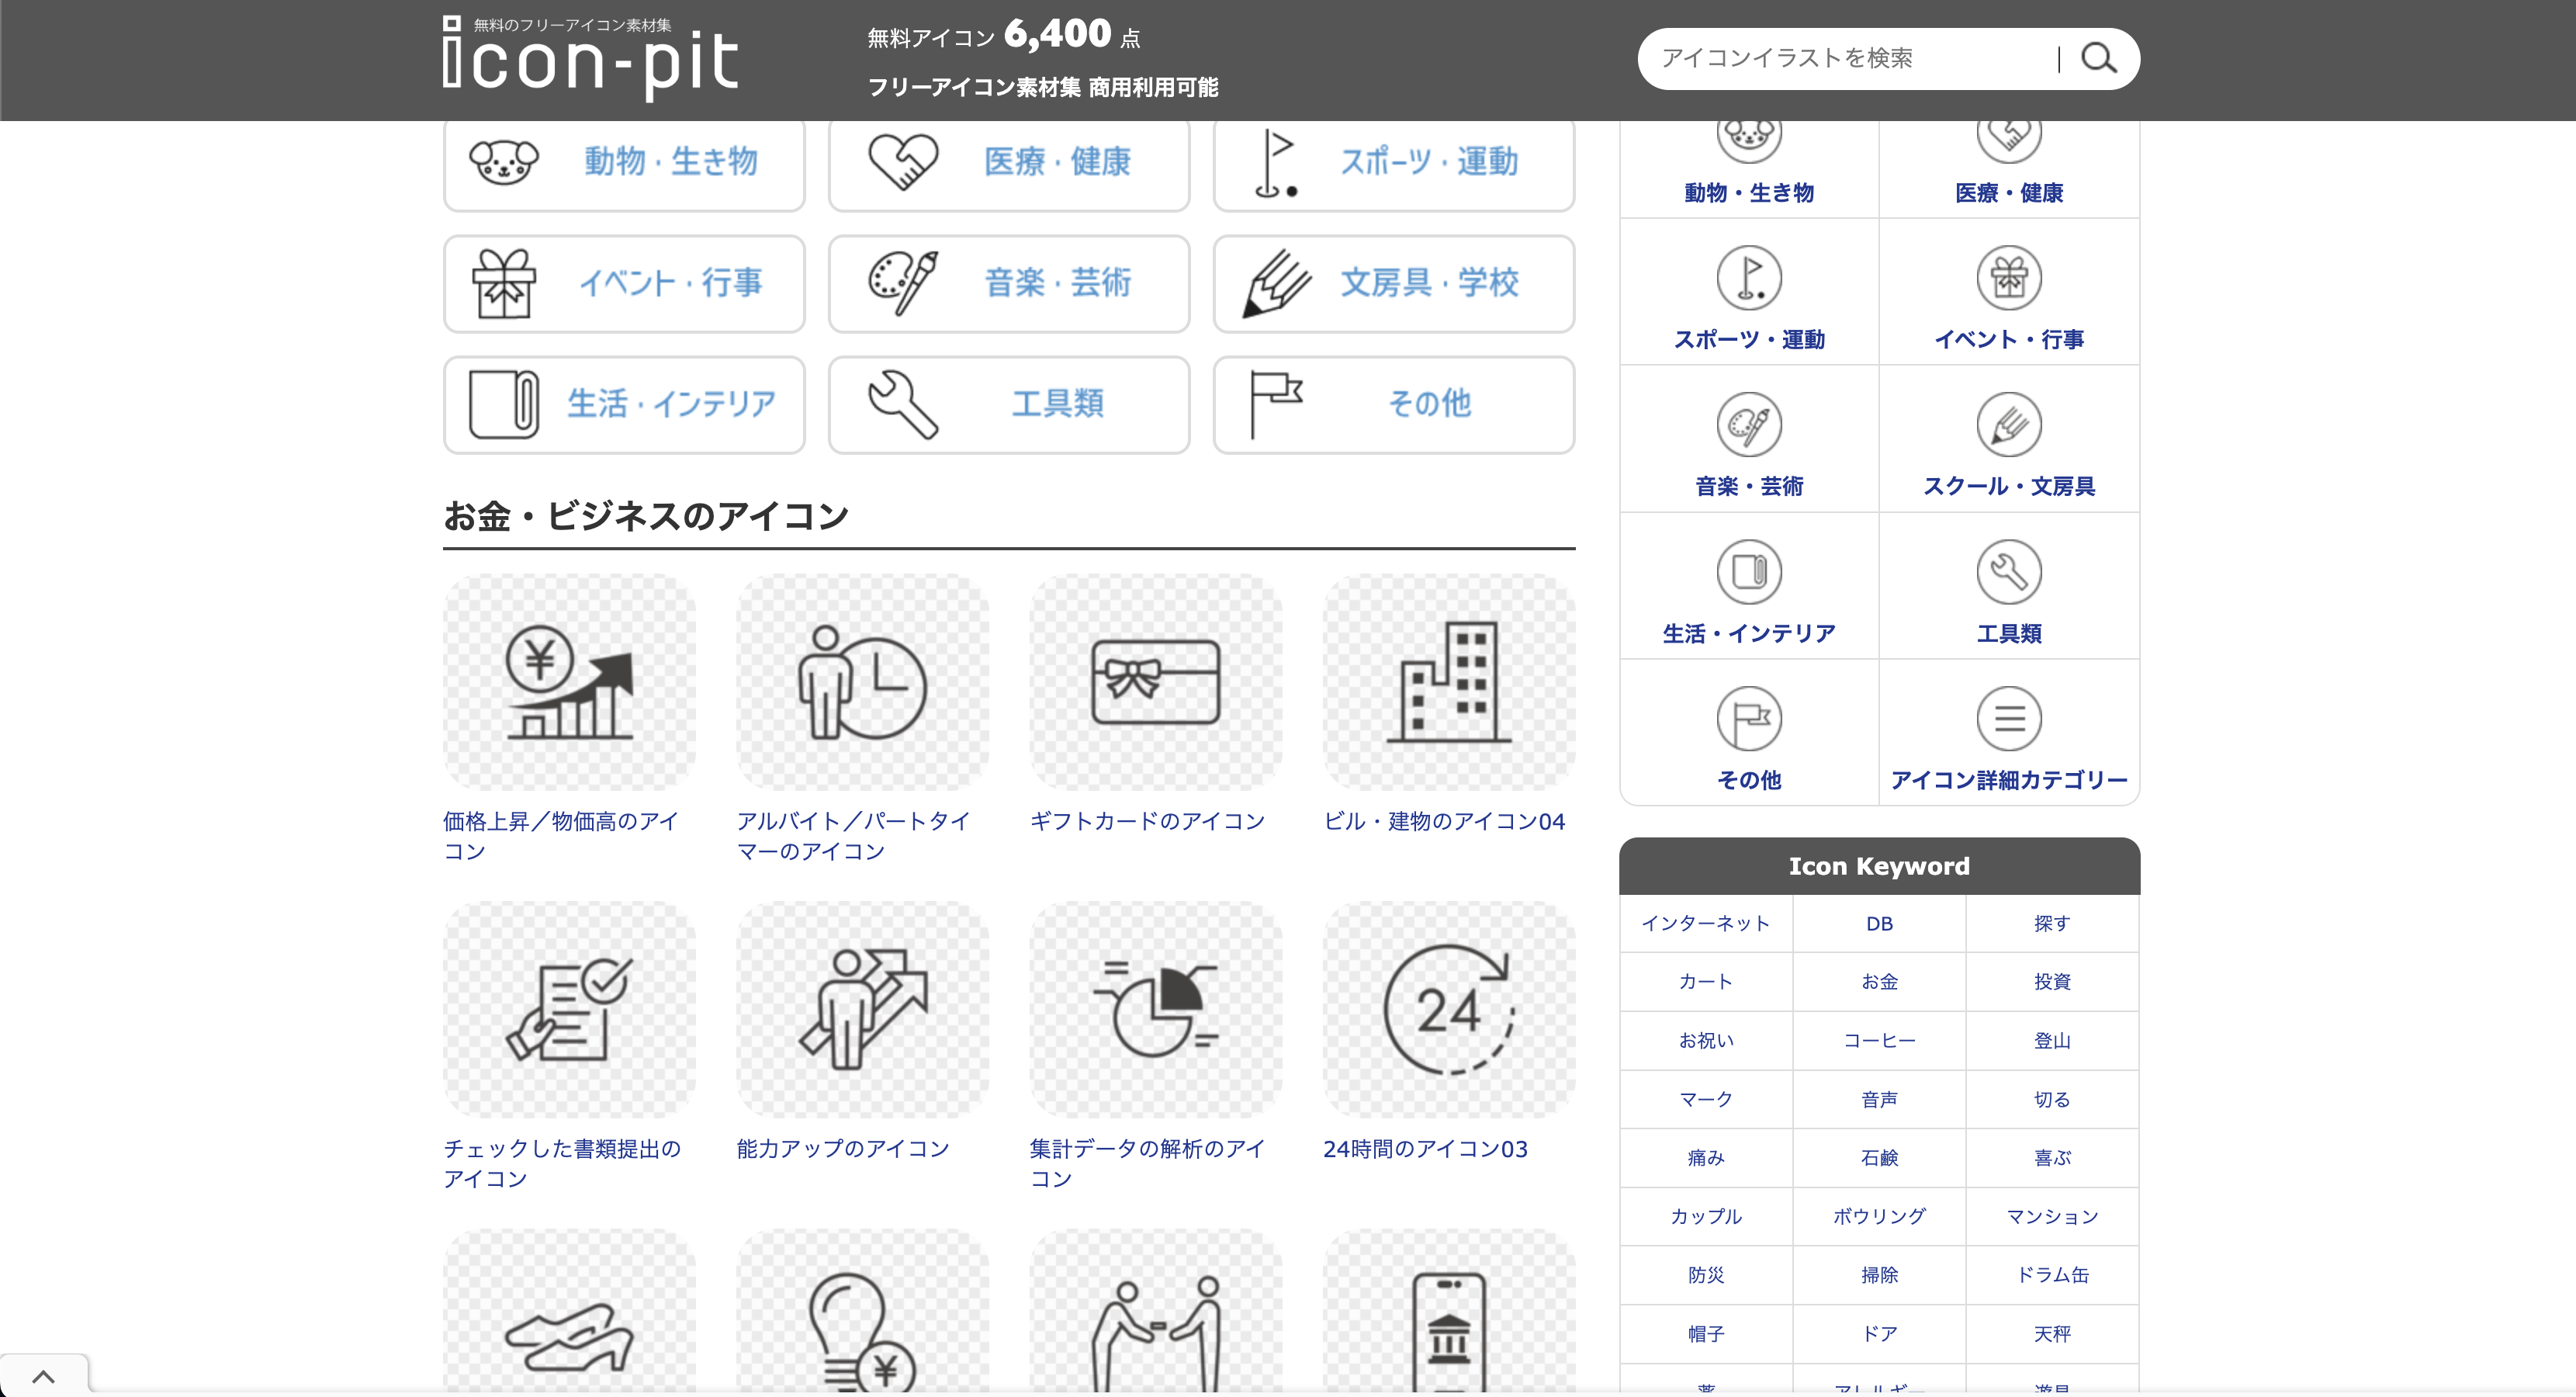Image resolution: width=2576 pixels, height=1397 pixels.
Task: Open the その他 category card
Action: point(1394,404)
